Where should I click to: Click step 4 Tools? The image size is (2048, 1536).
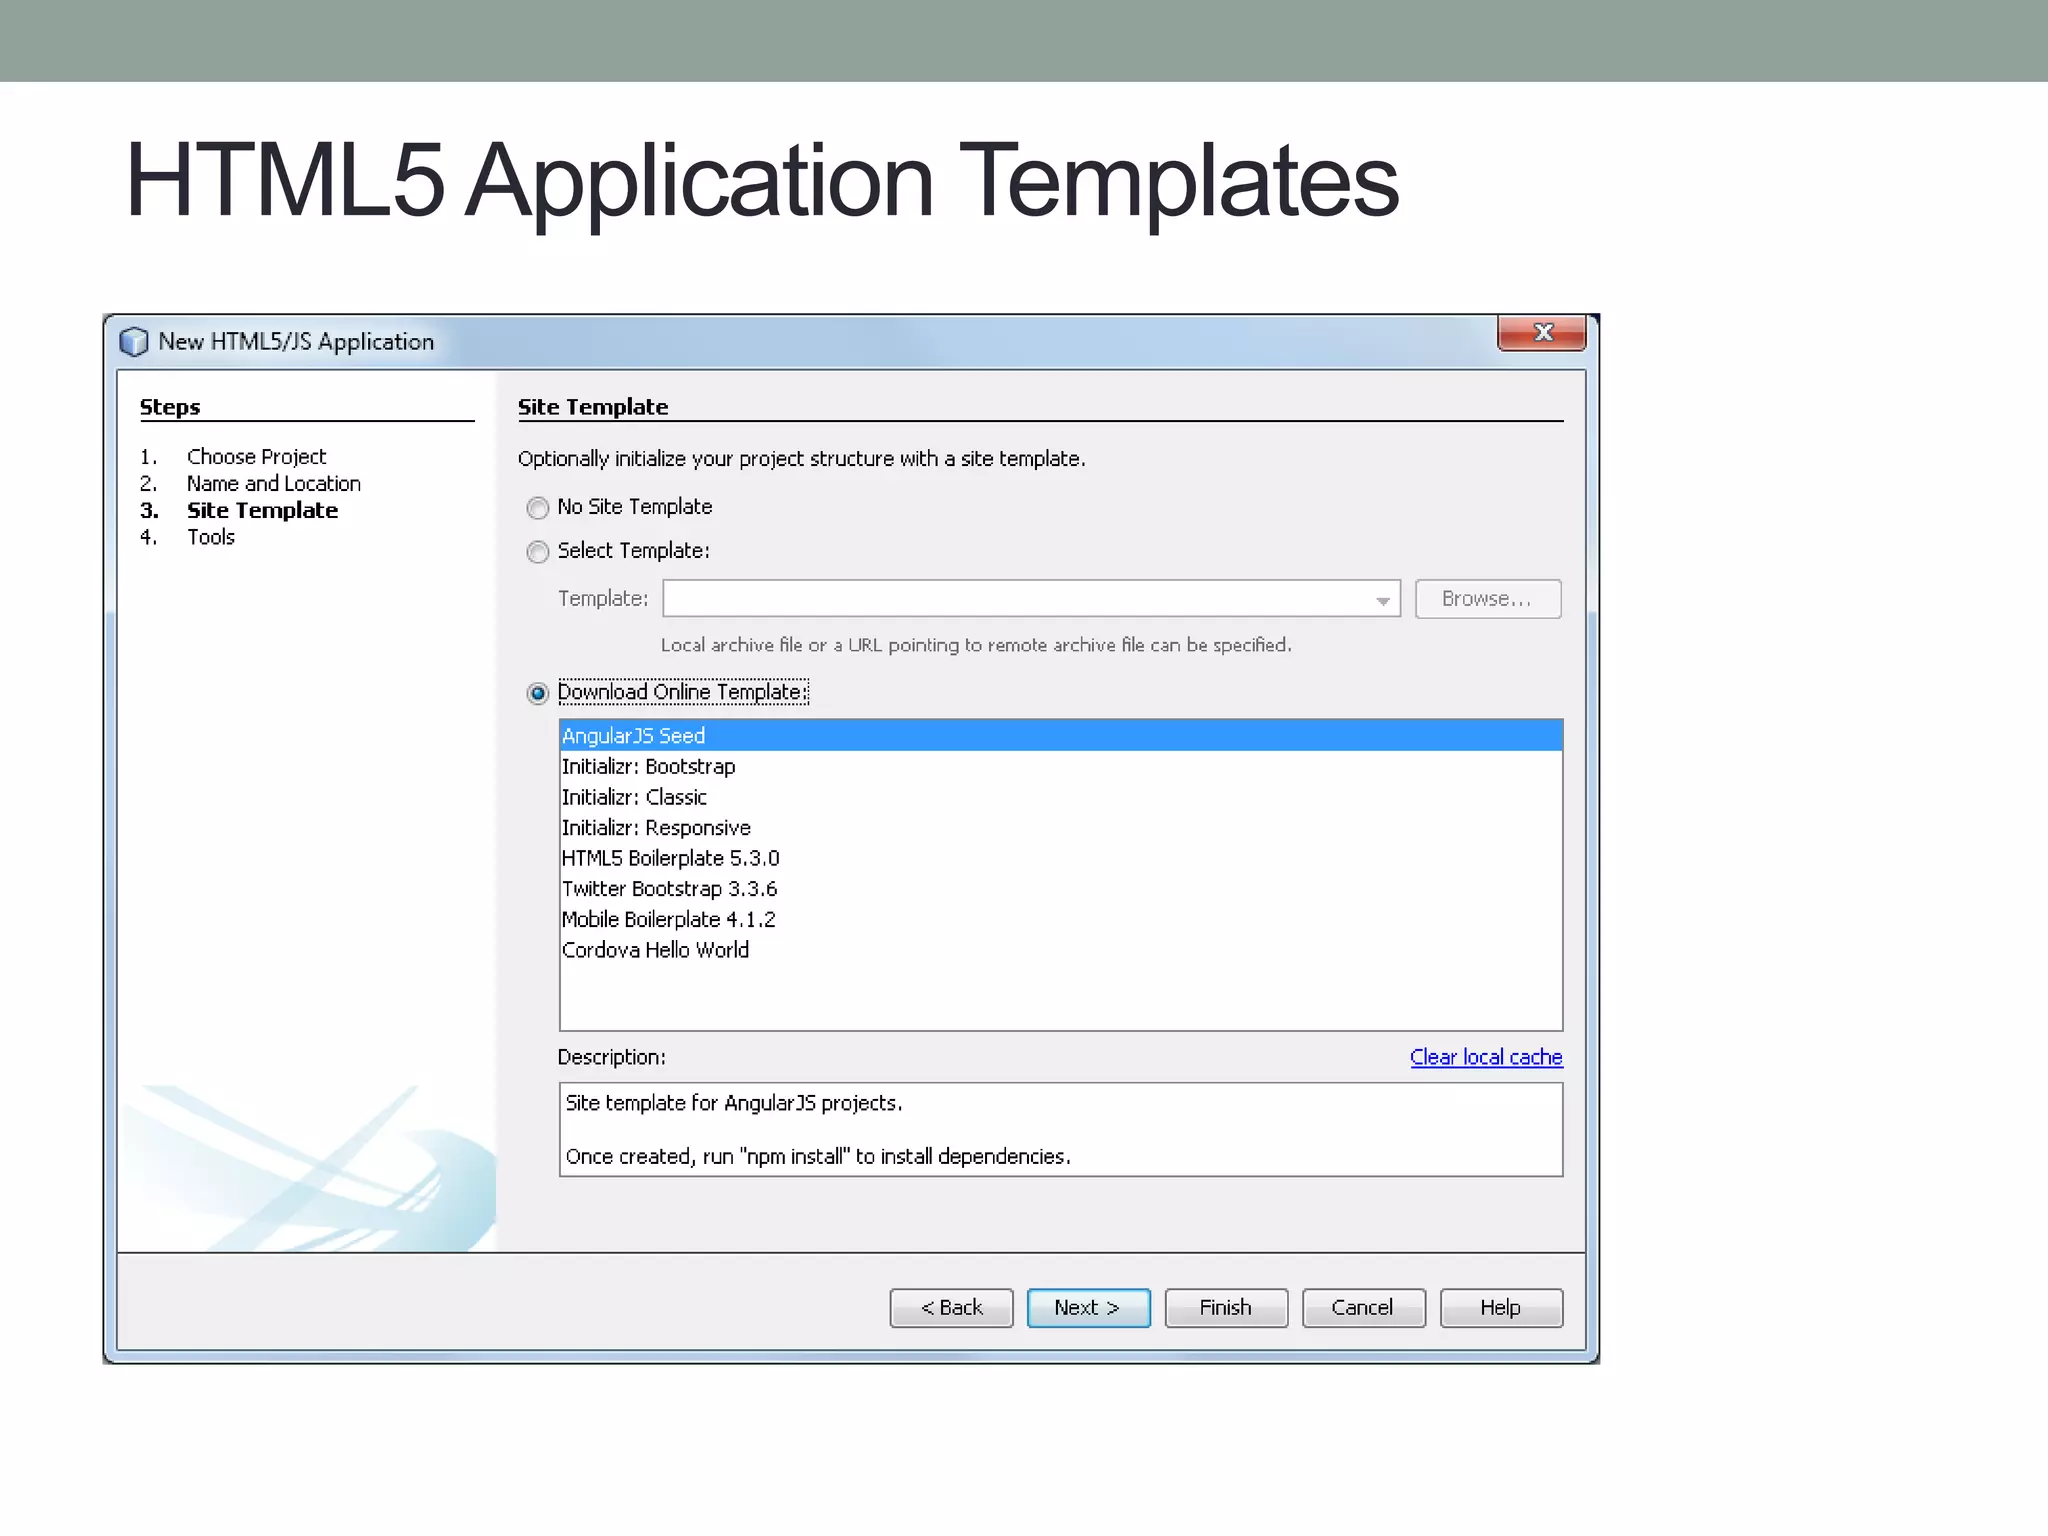211,538
